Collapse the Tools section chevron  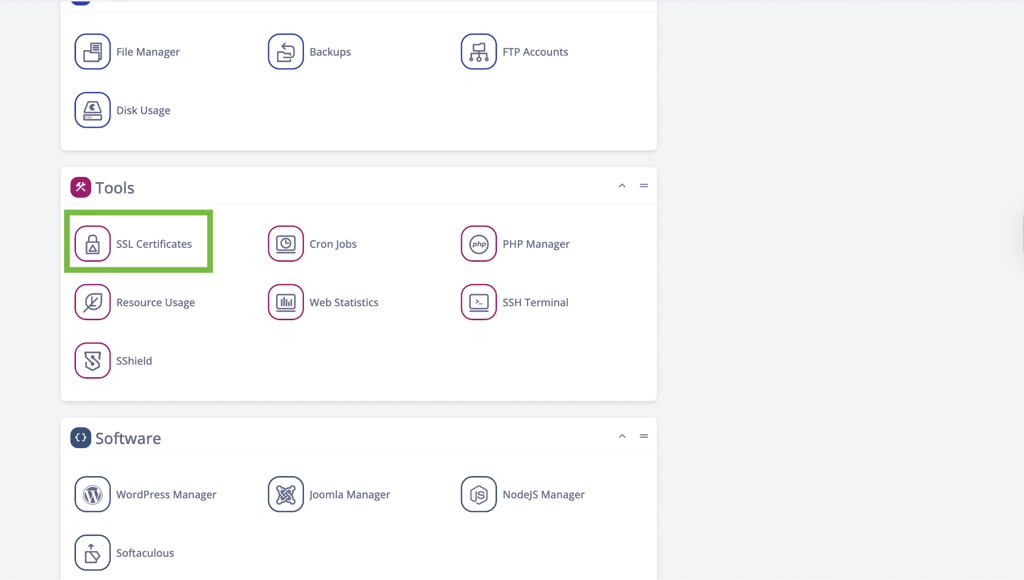coord(622,185)
